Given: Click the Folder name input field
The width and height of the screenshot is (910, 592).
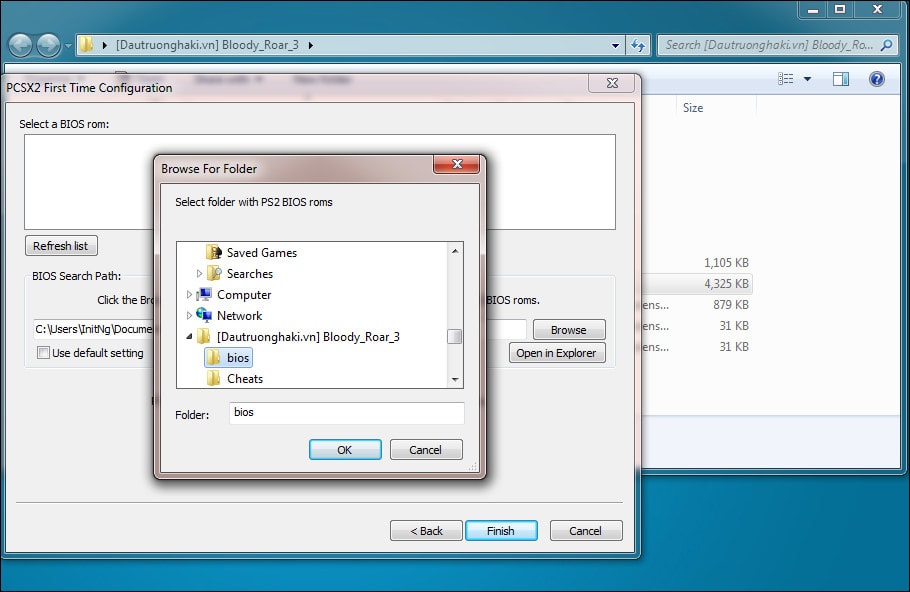Looking at the screenshot, I should click(346, 413).
